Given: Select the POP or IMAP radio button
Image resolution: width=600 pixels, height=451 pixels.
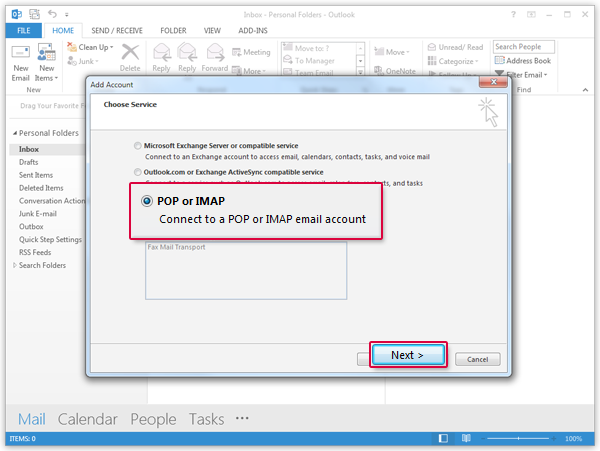Looking at the screenshot, I should 147,201.
